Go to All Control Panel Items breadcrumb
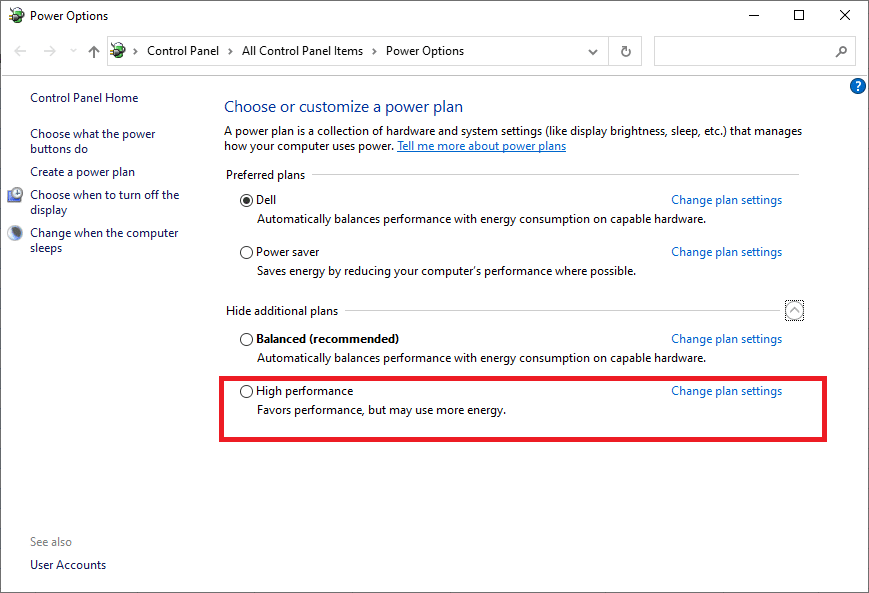The width and height of the screenshot is (869, 593). click(x=302, y=51)
